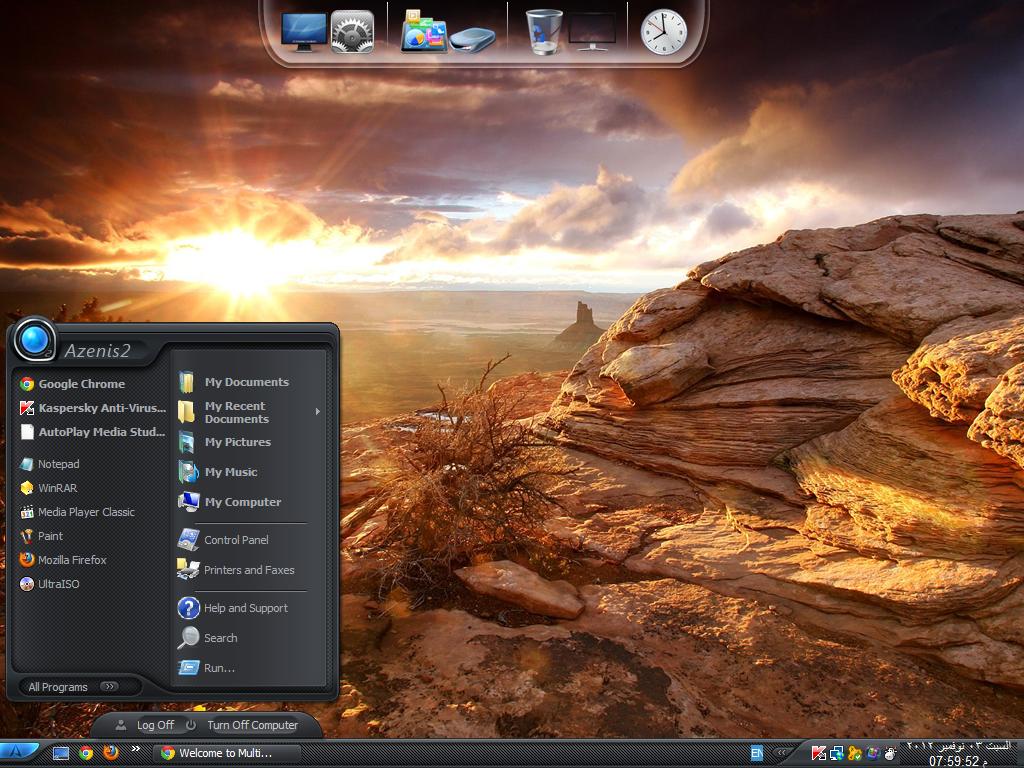The height and width of the screenshot is (768, 1024).
Task: Click Kaspersky icon in system tray
Action: 818,753
